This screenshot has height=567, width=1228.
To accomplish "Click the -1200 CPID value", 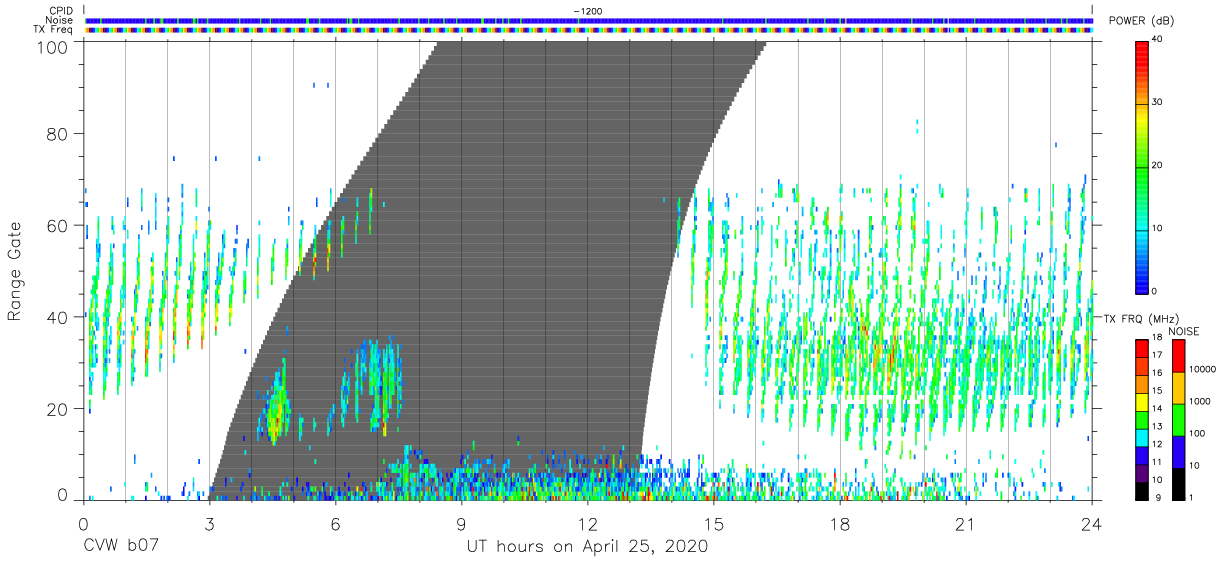I will click(588, 11).
